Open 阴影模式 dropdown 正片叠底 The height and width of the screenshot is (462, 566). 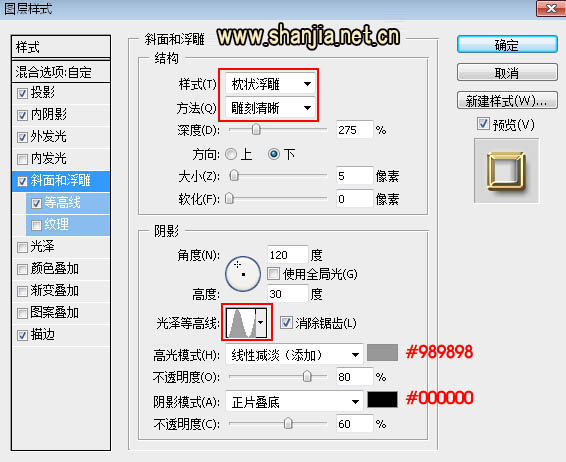coord(294,402)
